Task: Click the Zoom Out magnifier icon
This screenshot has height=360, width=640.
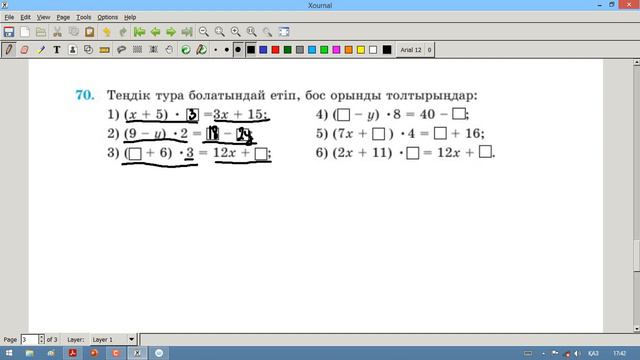Action: [204, 32]
